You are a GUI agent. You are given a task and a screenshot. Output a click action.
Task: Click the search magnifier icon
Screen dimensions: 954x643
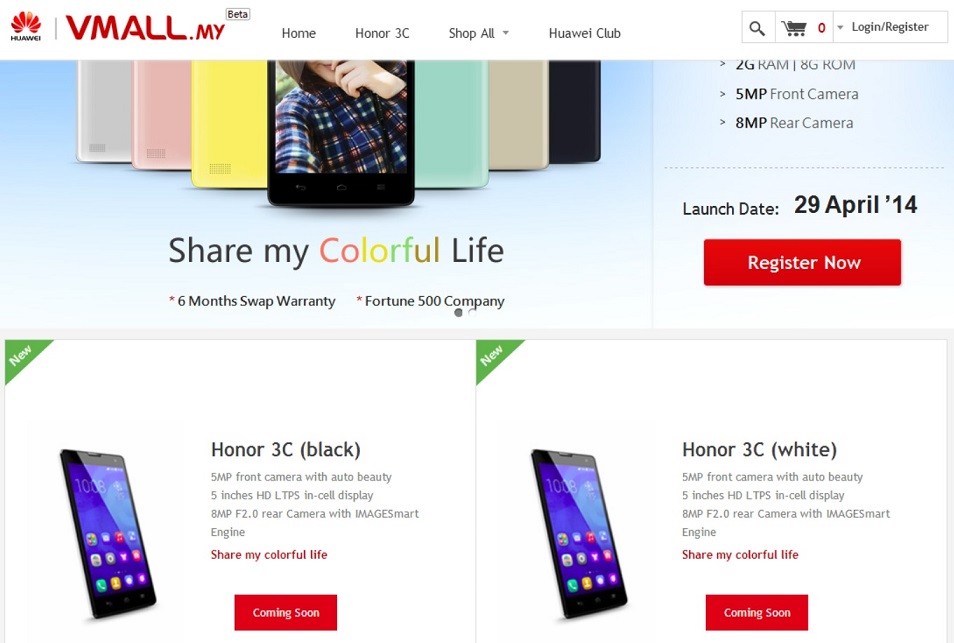(757, 28)
